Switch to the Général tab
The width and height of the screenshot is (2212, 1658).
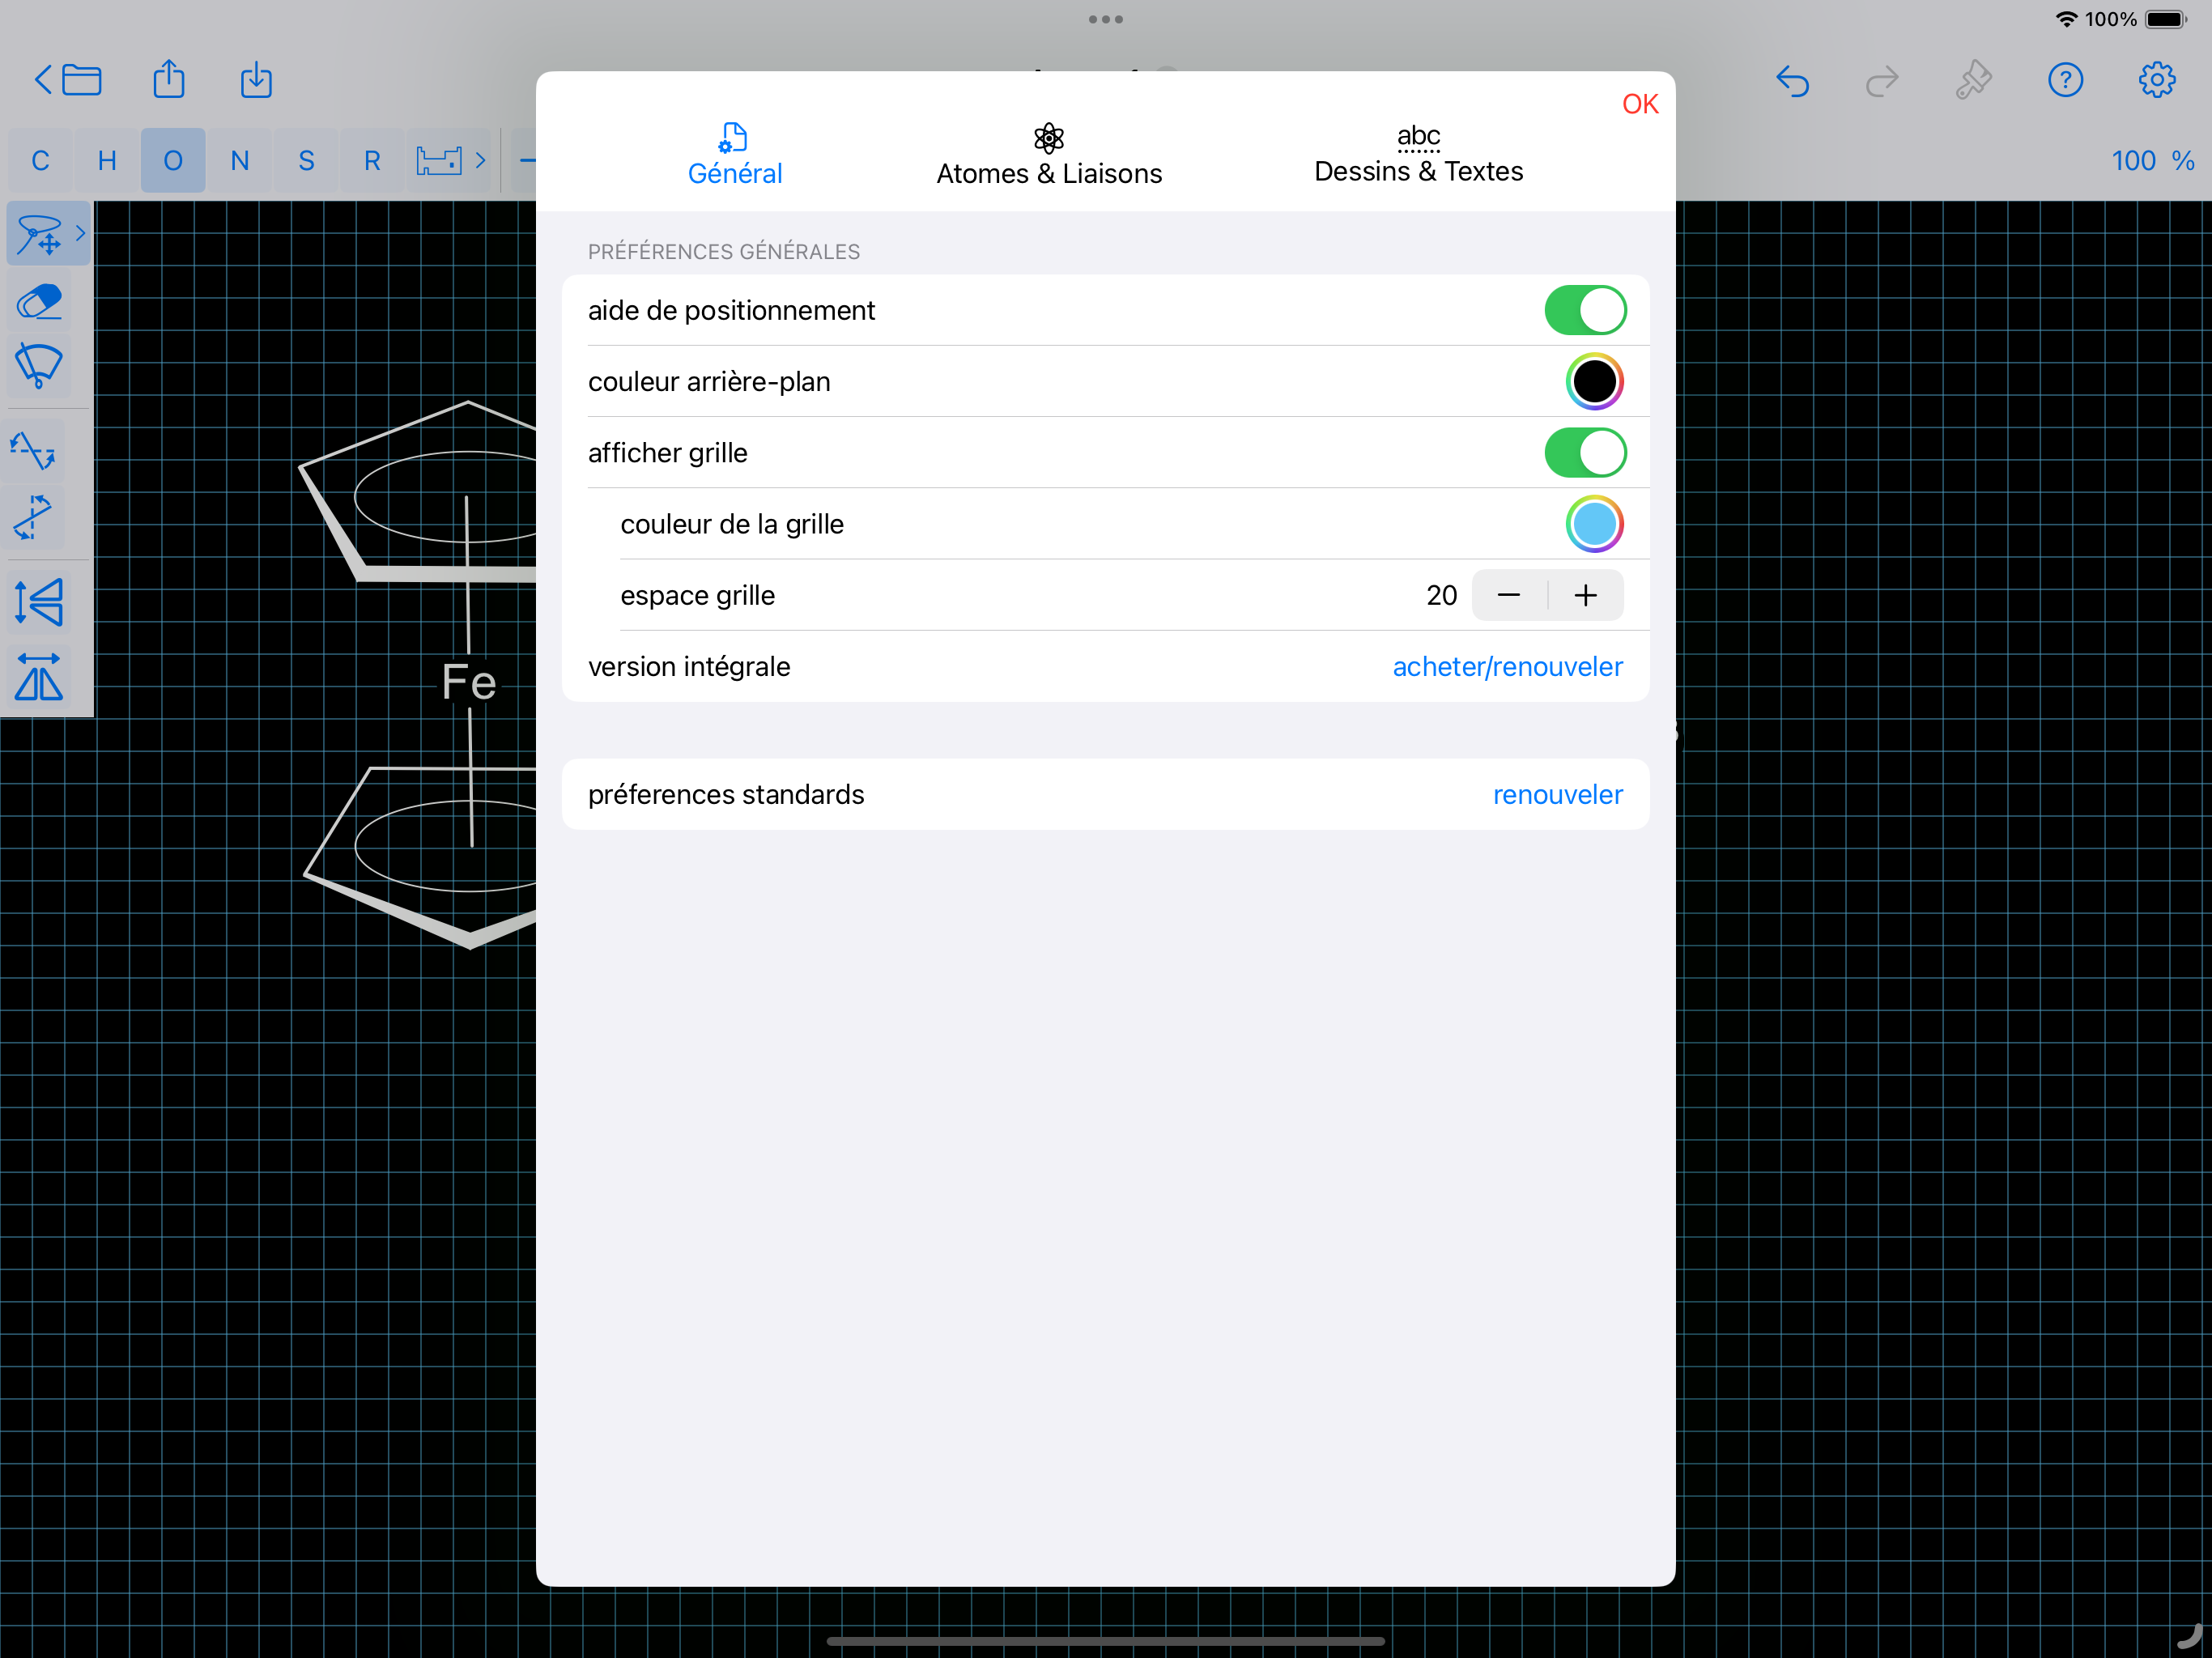735,155
